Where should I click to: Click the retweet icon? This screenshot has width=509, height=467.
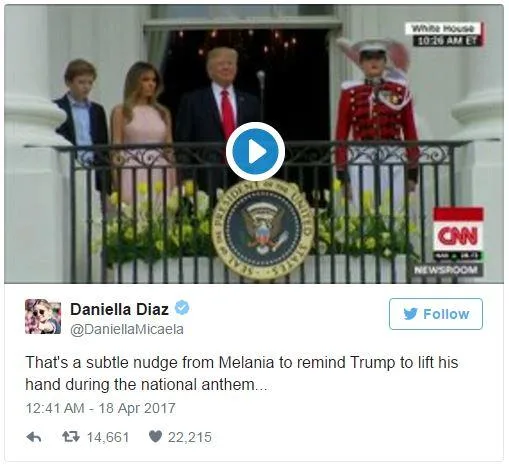pos(71,436)
